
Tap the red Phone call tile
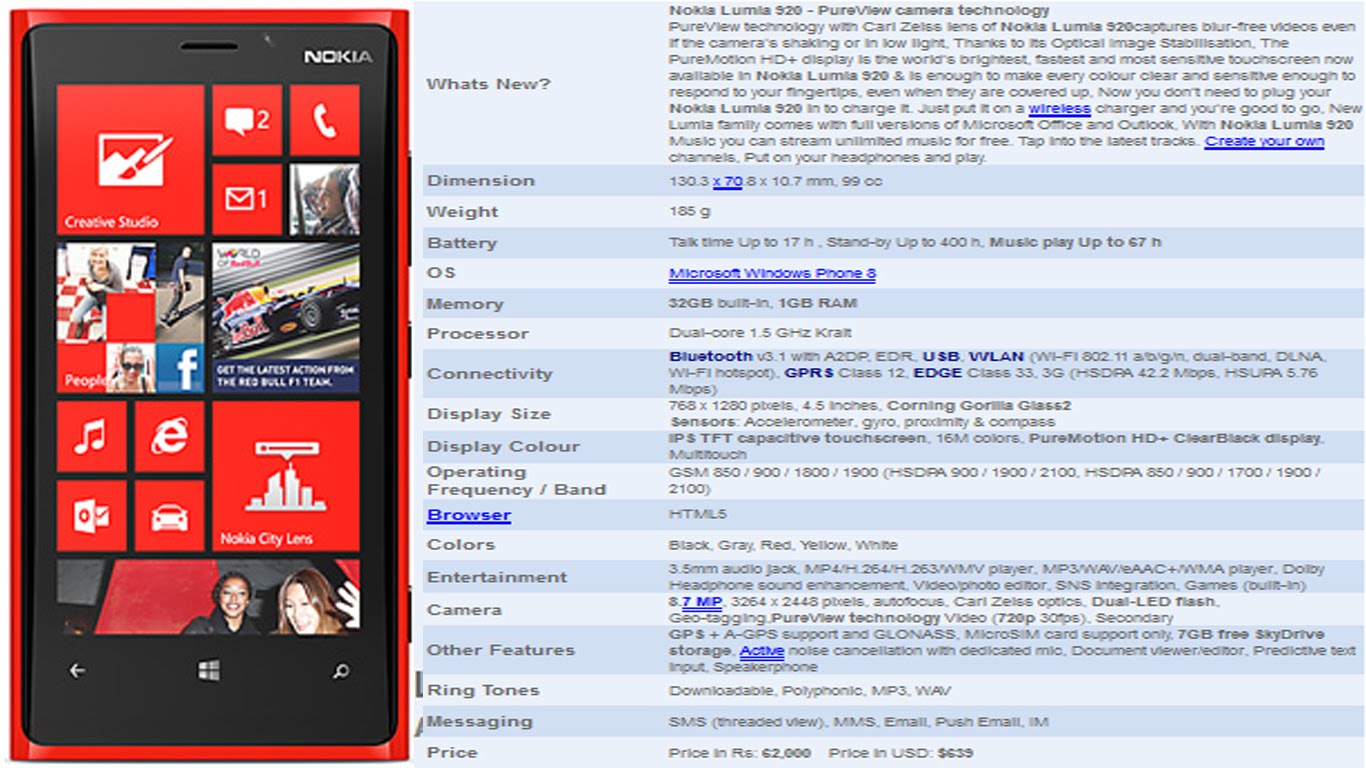pos(324,120)
